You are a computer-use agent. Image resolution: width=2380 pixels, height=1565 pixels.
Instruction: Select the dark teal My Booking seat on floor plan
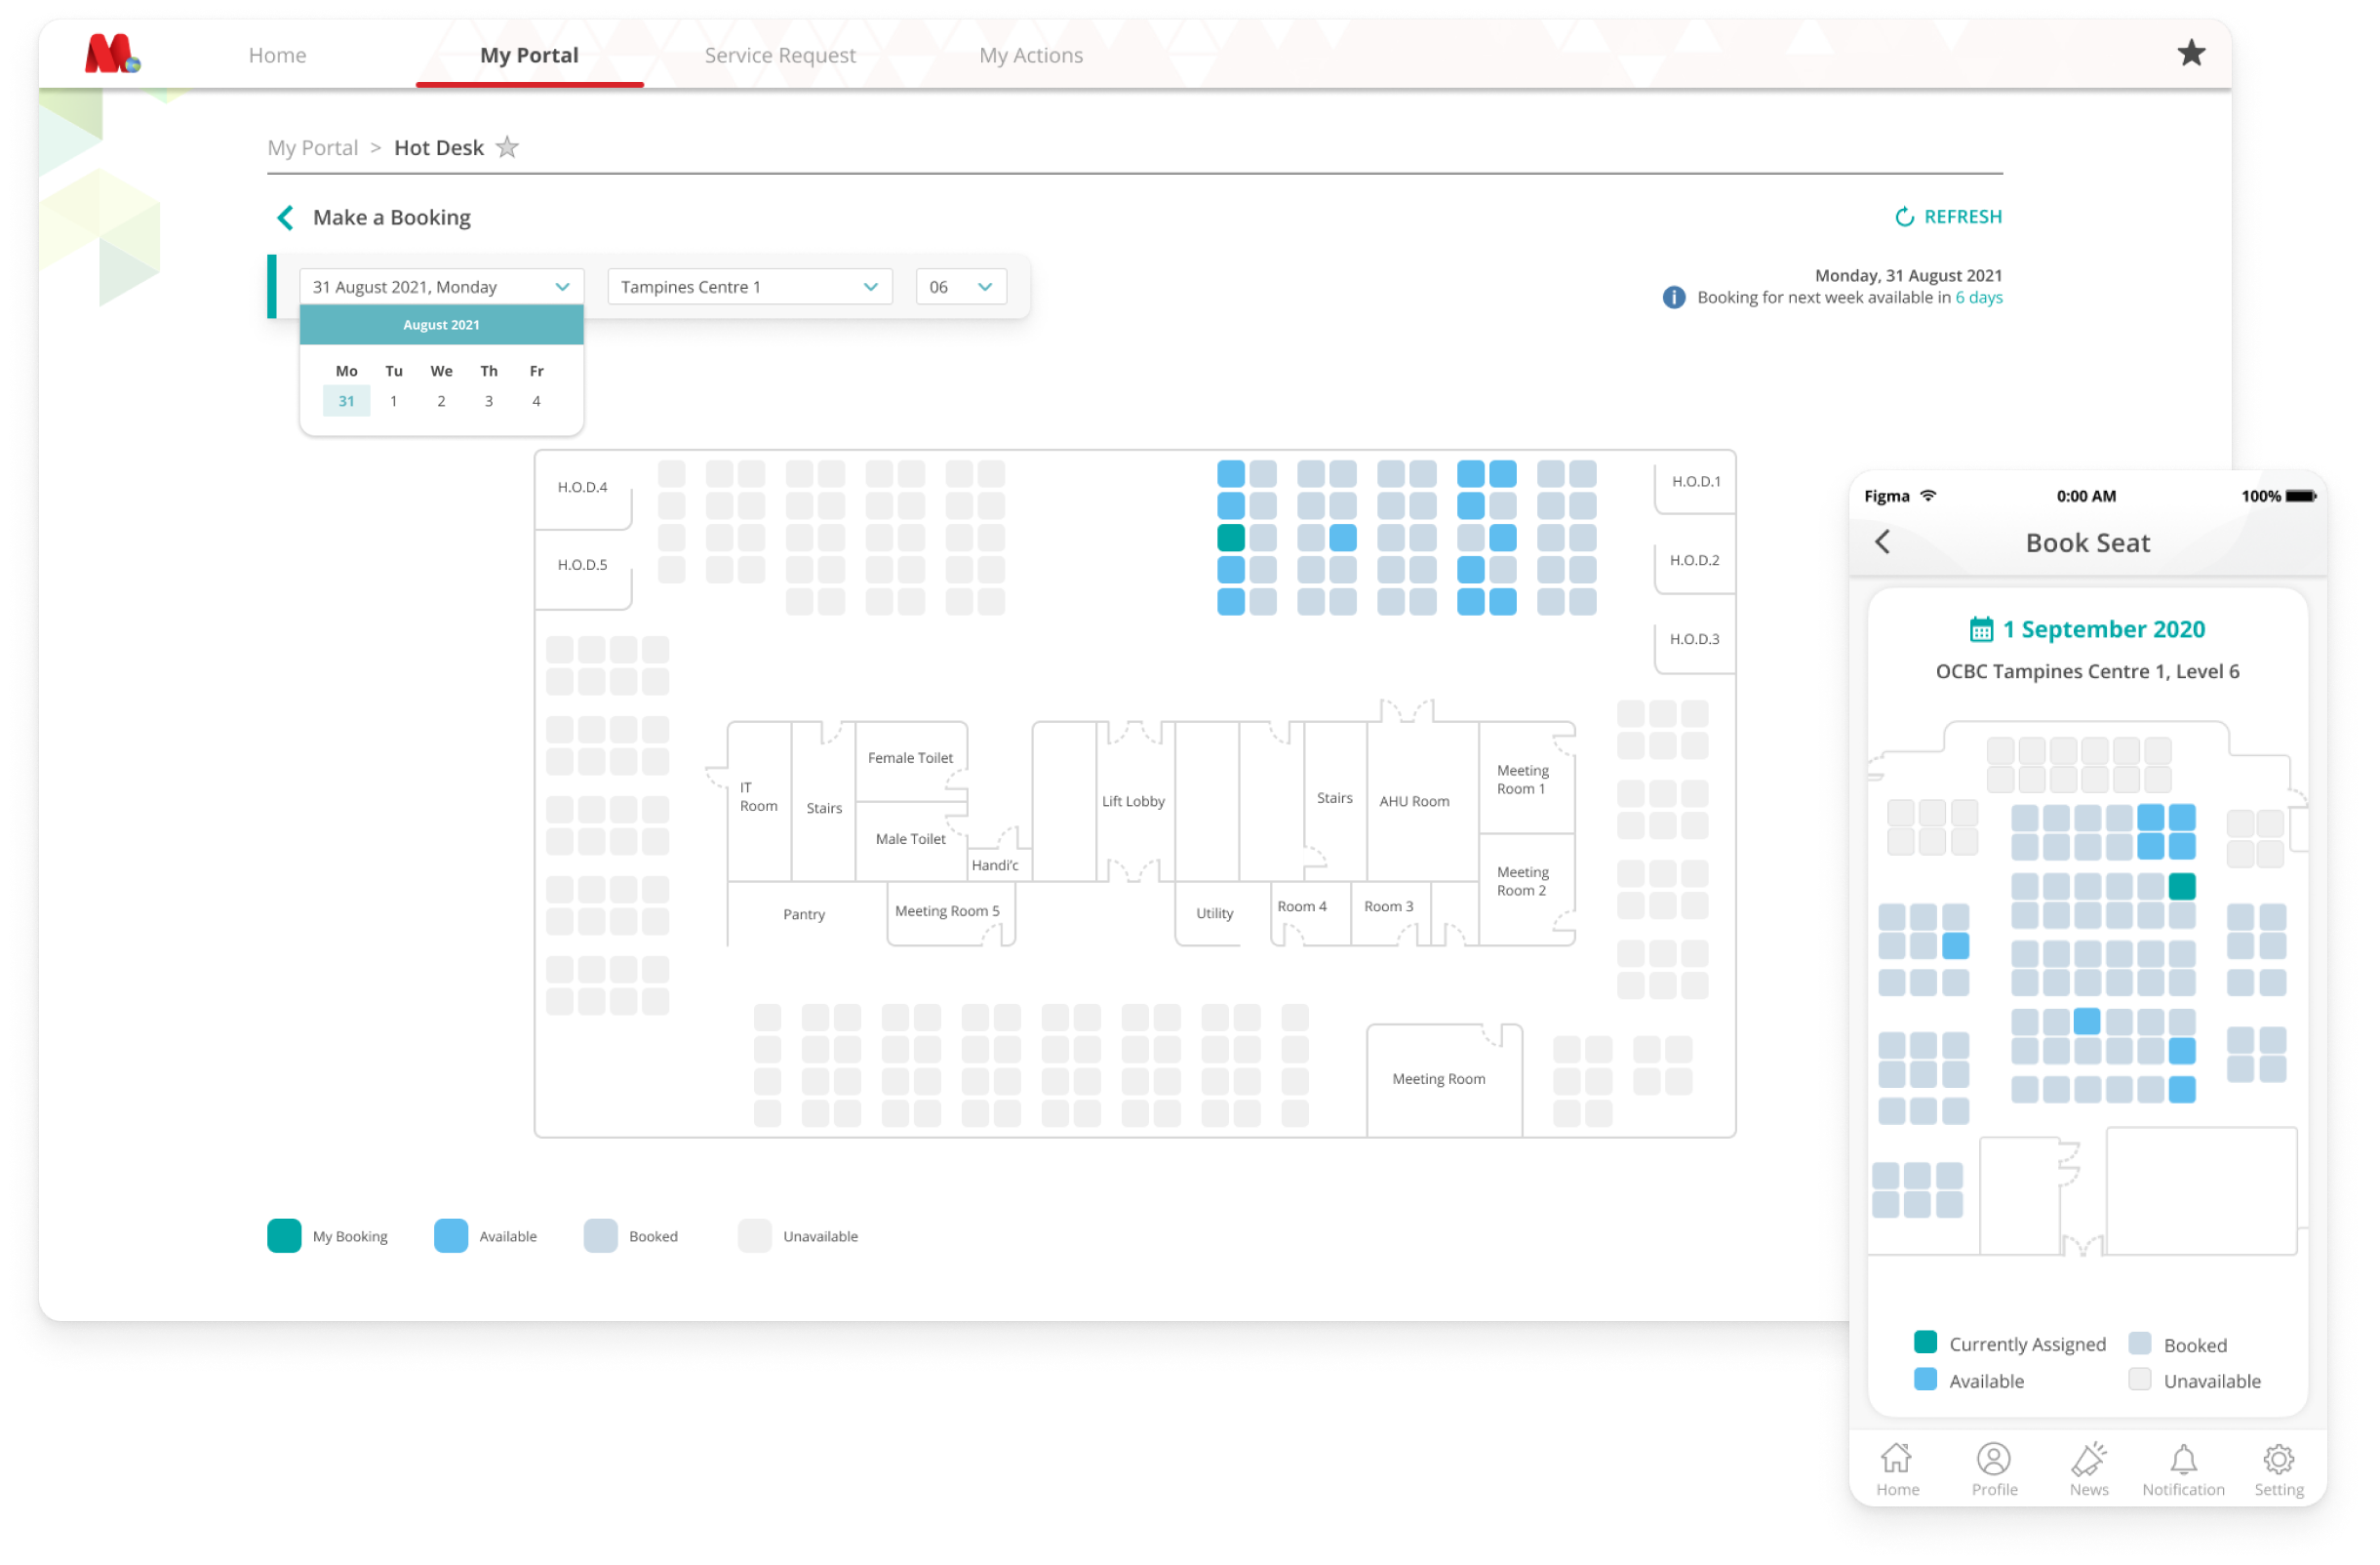(x=1230, y=538)
